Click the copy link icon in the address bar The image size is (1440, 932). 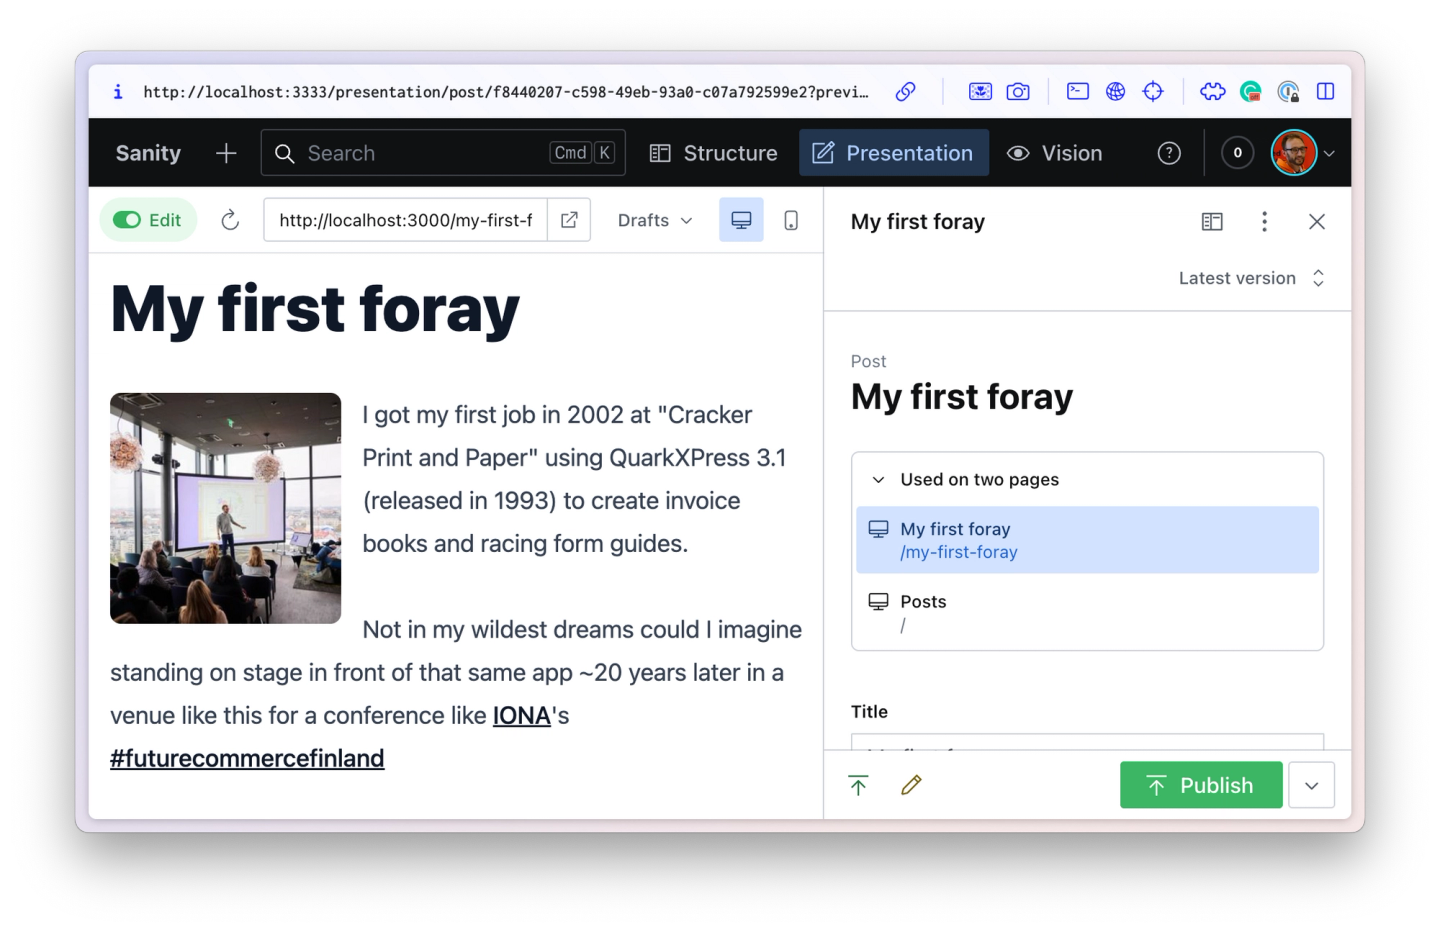[x=905, y=92]
